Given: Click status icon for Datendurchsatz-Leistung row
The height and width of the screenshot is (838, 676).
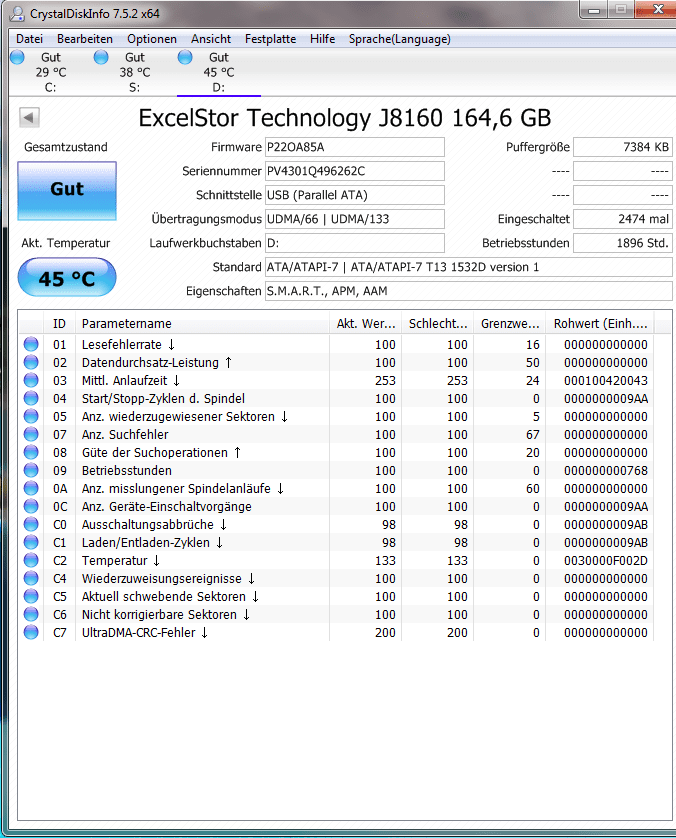Looking at the screenshot, I should [x=31, y=362].
